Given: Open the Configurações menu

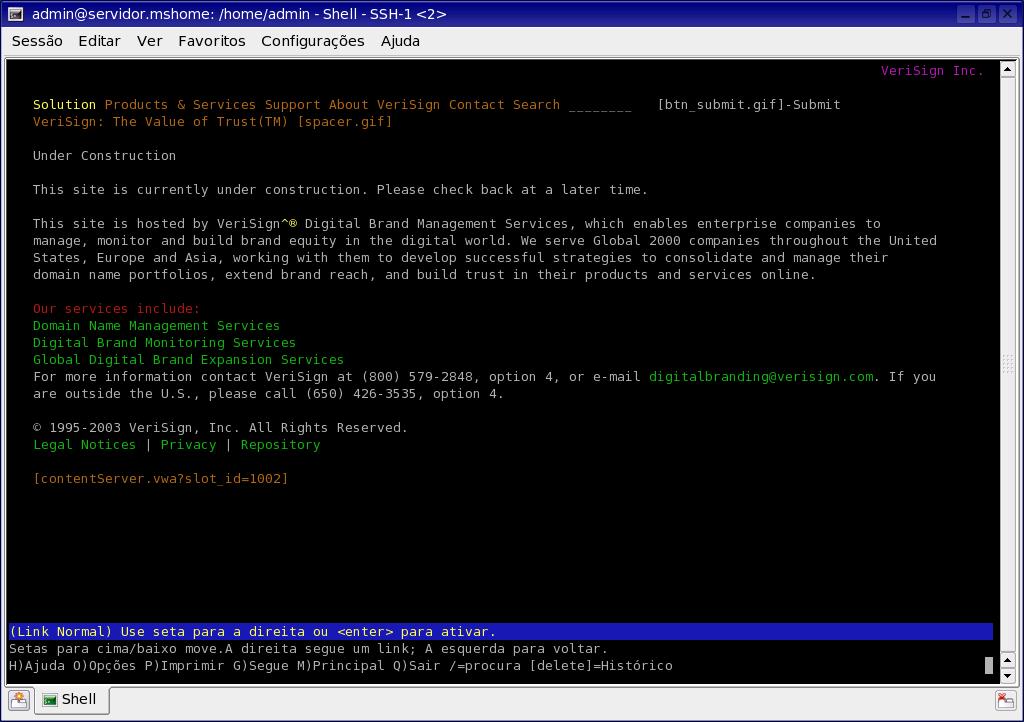Looking at the screenshot, I should pos(313,41).
